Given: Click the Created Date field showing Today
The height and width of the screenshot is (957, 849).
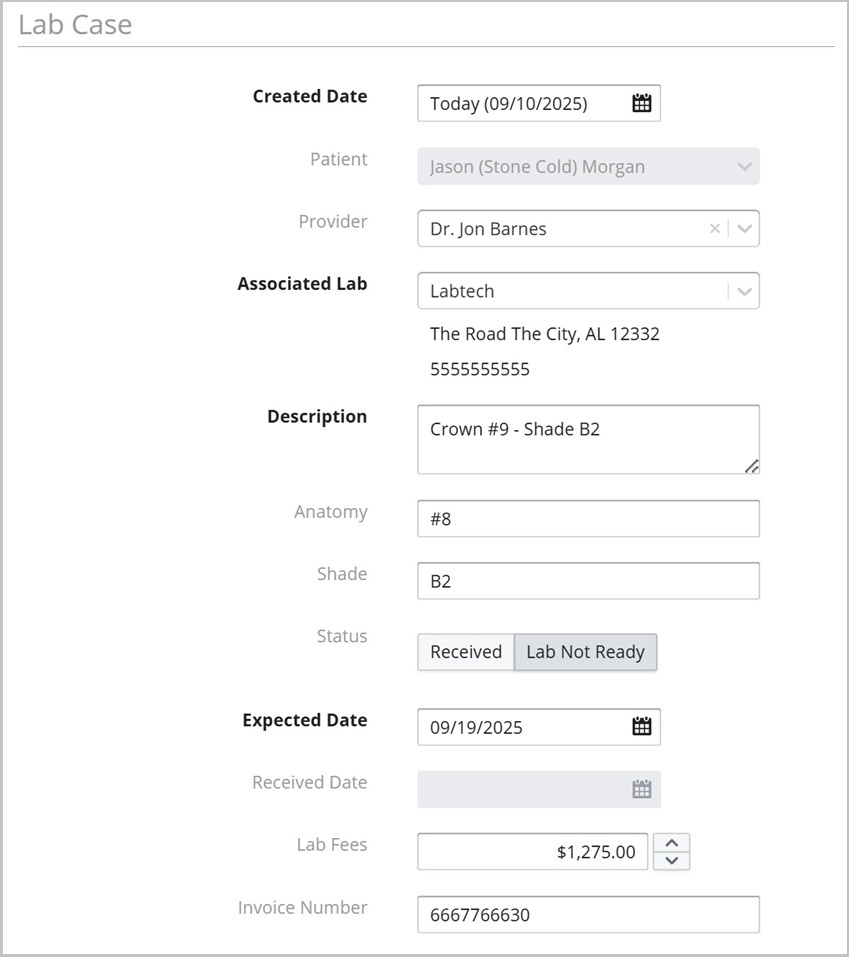Looking at the screenshot, I should click(x=520, y=103).
